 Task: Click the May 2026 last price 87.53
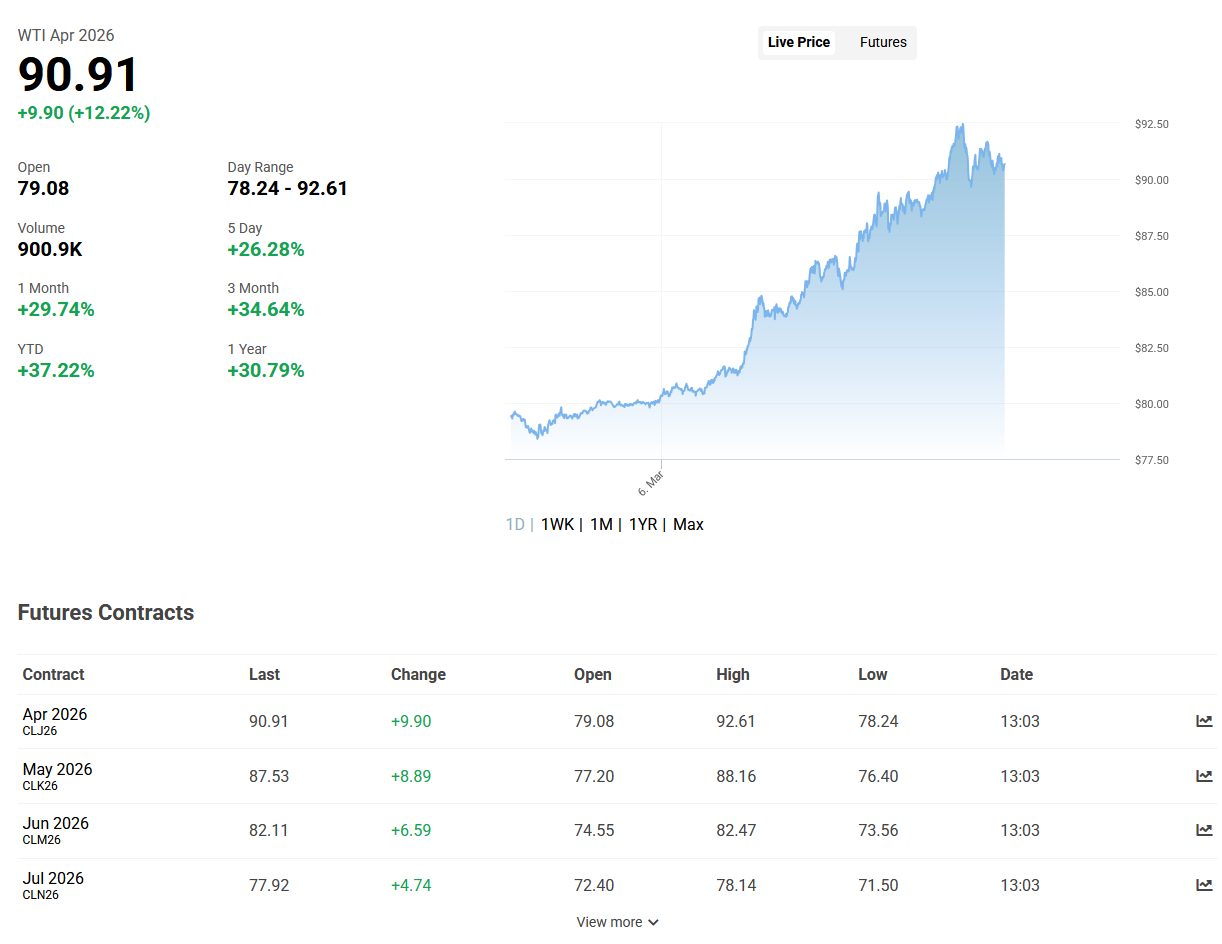click(269, 776)
